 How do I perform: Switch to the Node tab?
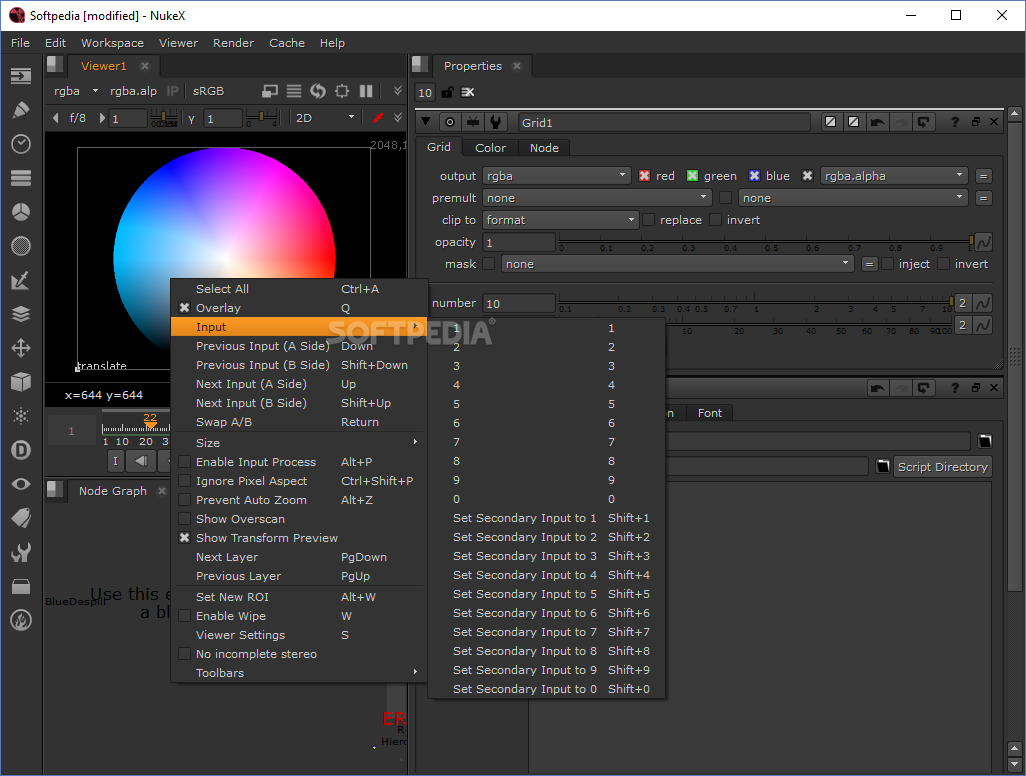[x=544, y=148]
